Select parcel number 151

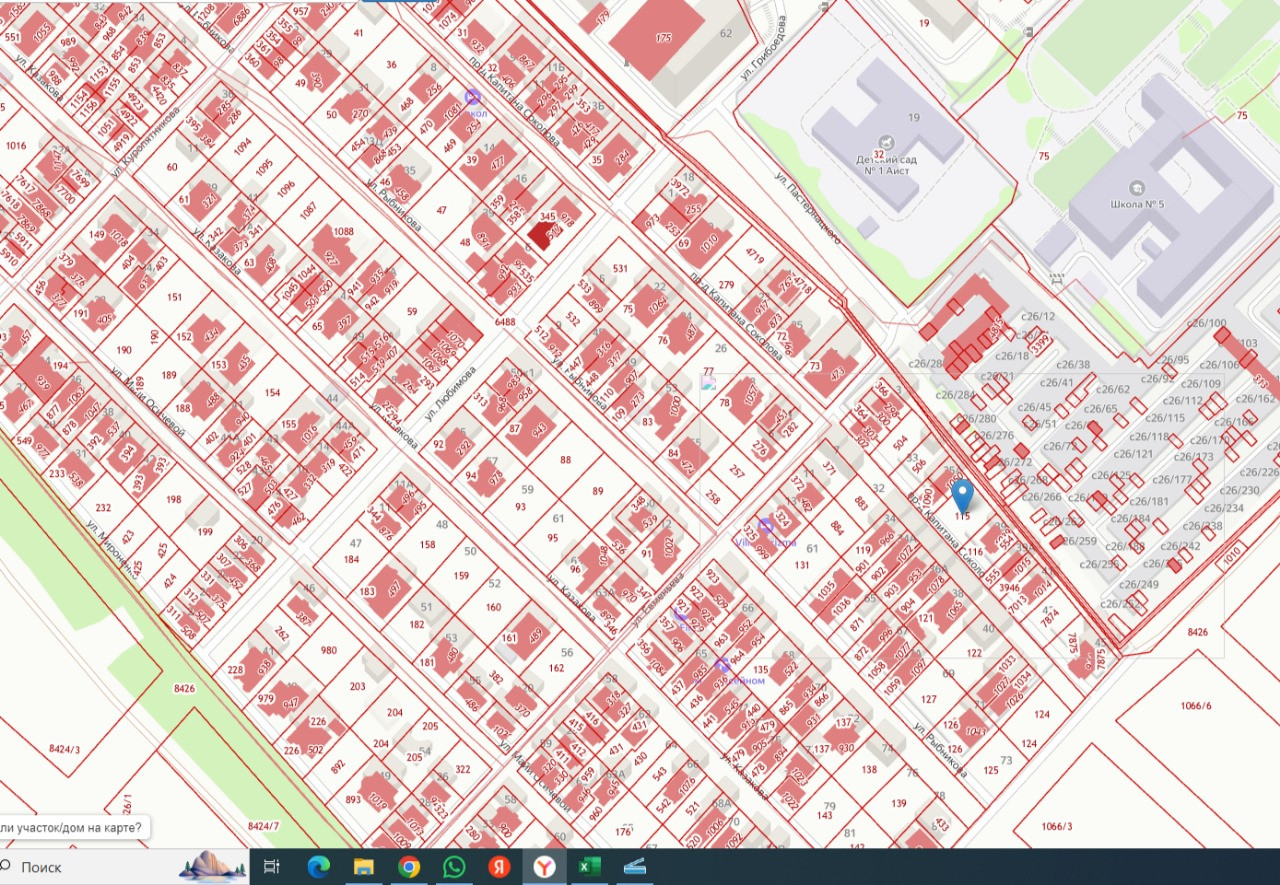click(x=175, y=297)
